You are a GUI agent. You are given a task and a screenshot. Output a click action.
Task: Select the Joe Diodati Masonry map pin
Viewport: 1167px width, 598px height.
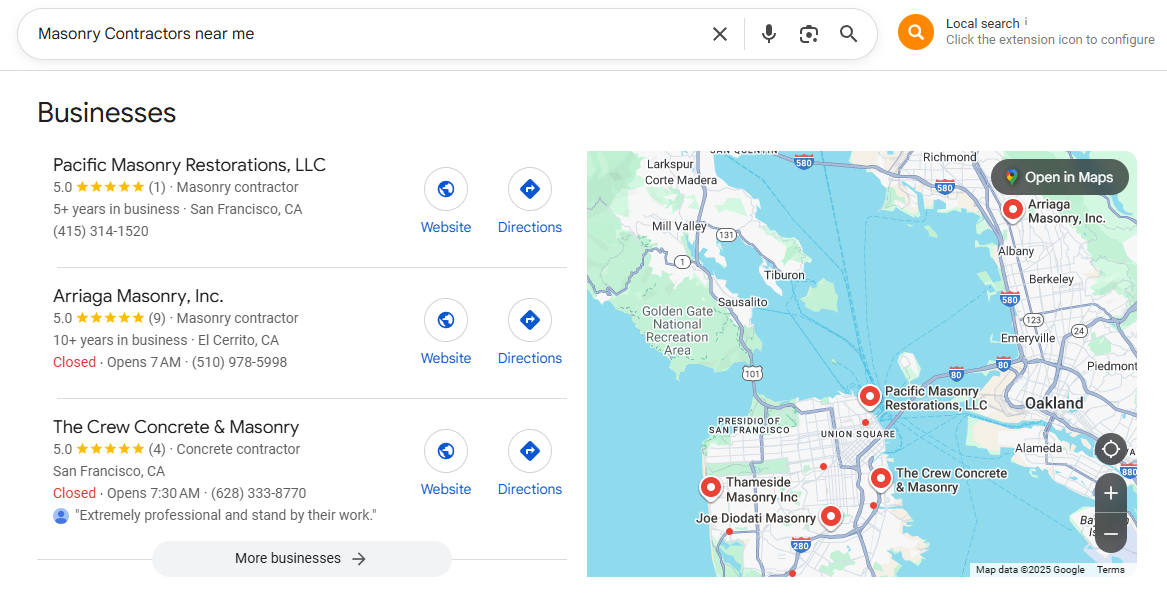(x=831, y=516)
